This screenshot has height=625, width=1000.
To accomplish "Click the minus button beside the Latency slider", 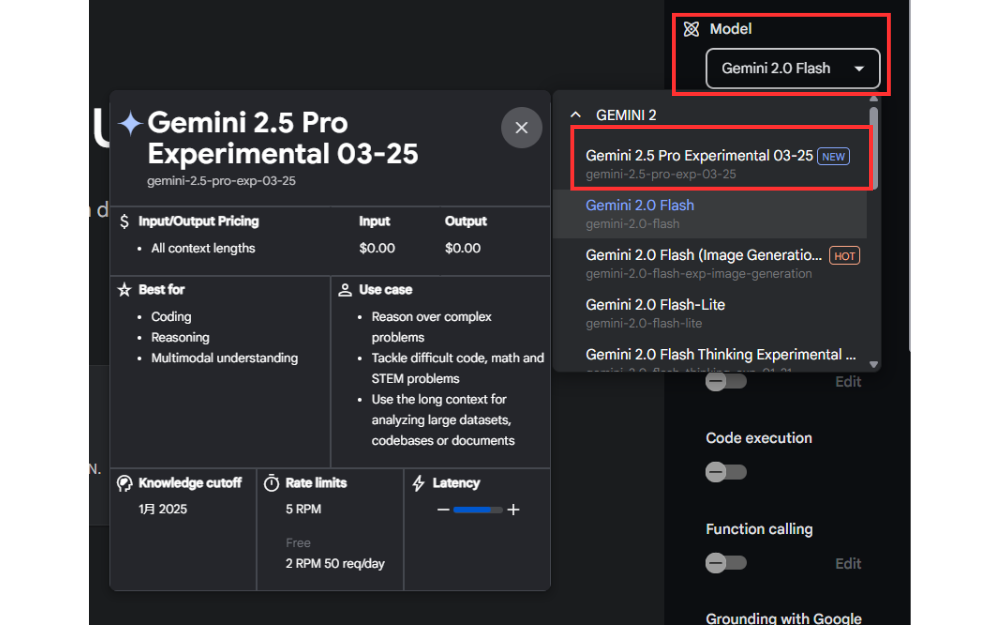I will click(443, 510).
